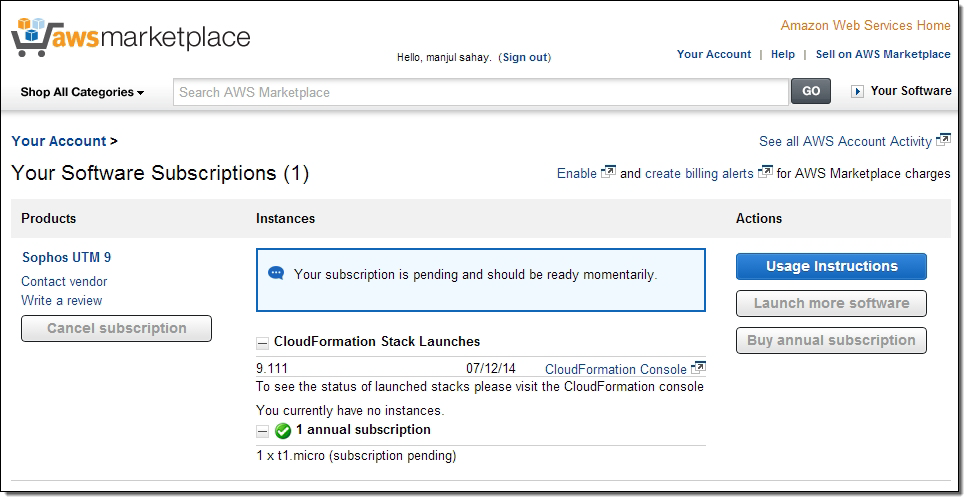969x502 pixels.
Task: Click the Search AWS Marketplace field
Action: (480, 92)
